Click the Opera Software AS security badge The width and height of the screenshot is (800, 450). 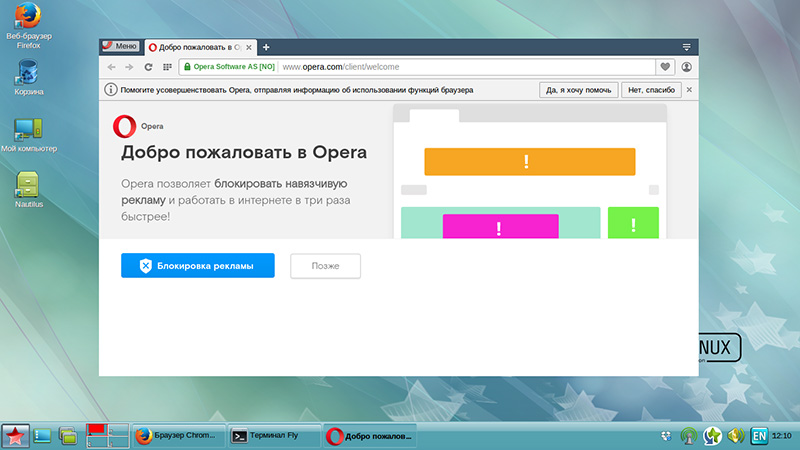click(229, 67)
